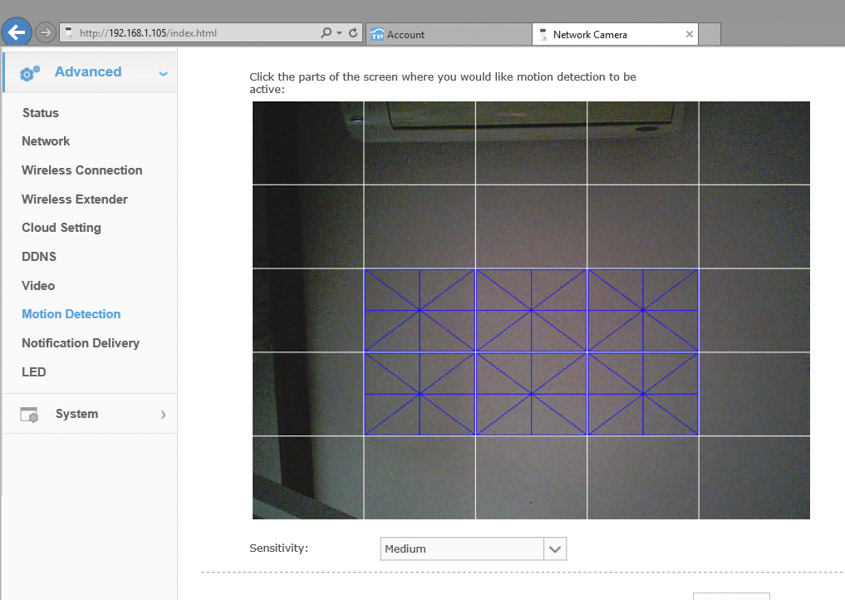845x600 pixels.
Task: Select Motion Detection in sidebar
Action: pyautogui.click(x=71, y=314)
